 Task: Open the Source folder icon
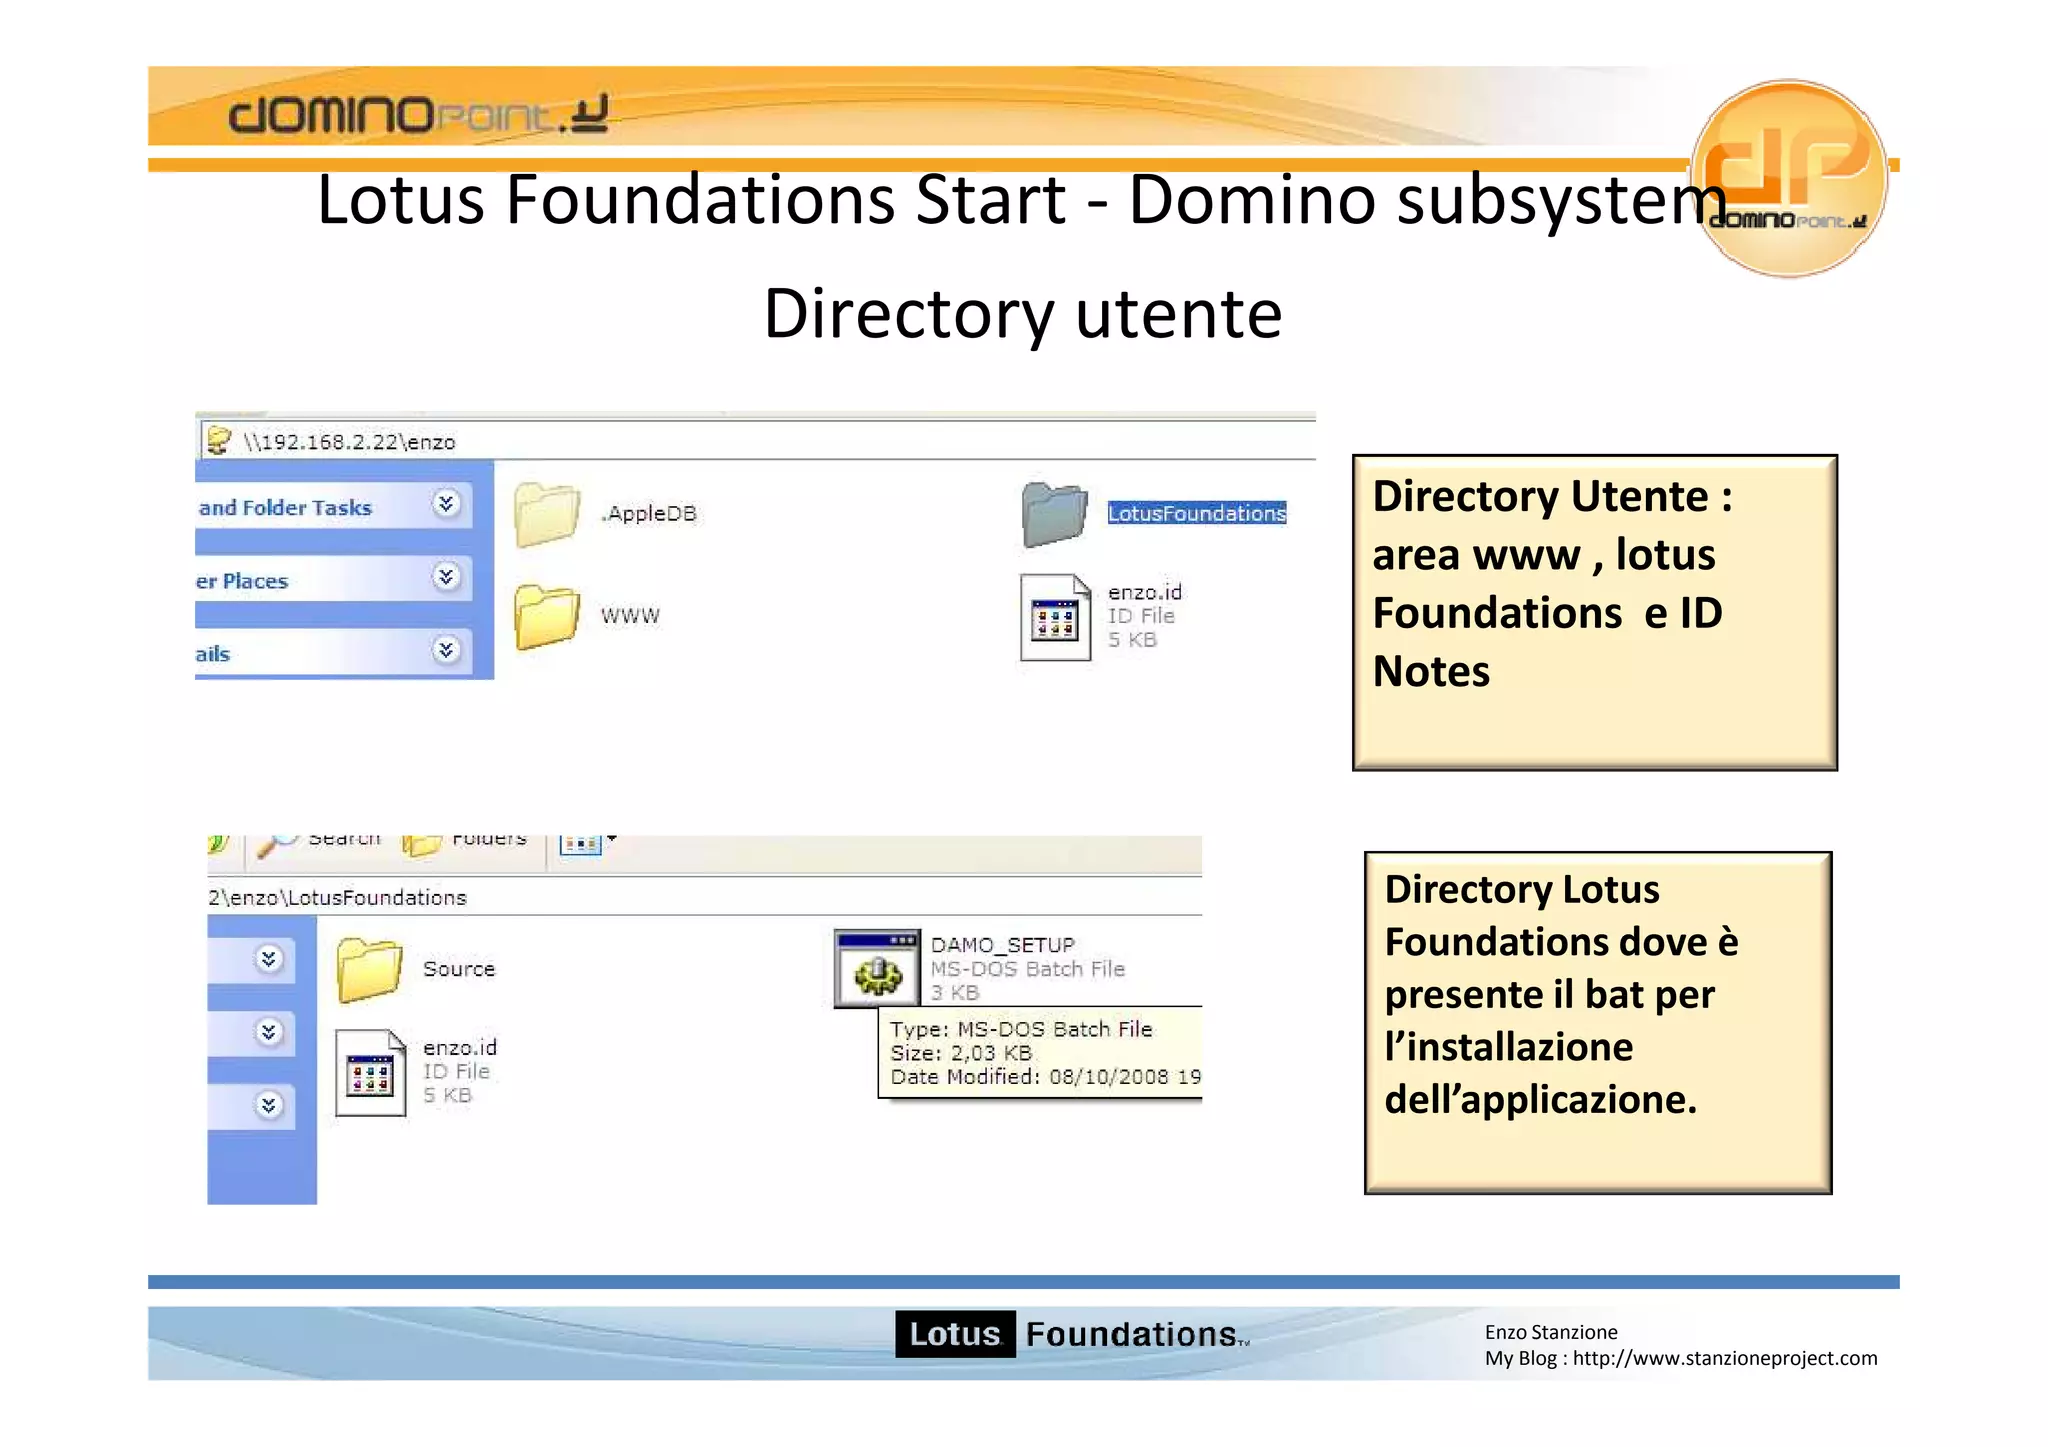[369, 969]
